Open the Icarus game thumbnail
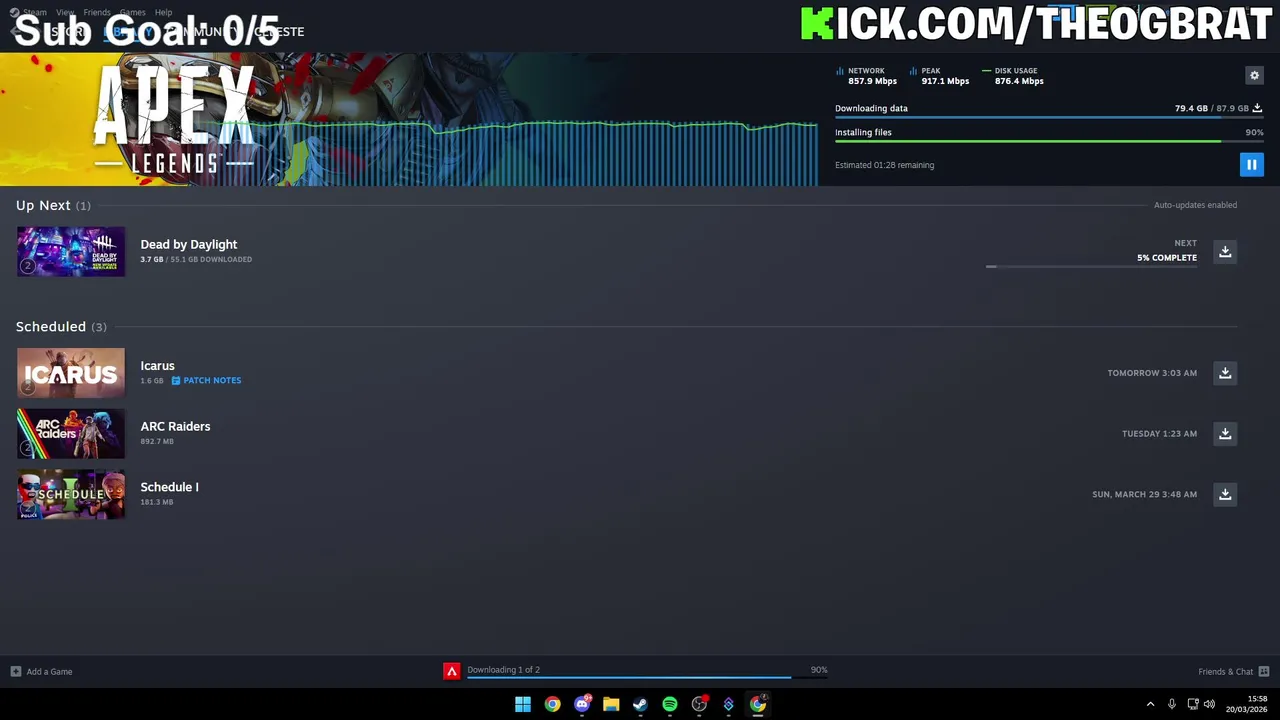Screen dimensions: 1280x720 click(x=71, y=373)
